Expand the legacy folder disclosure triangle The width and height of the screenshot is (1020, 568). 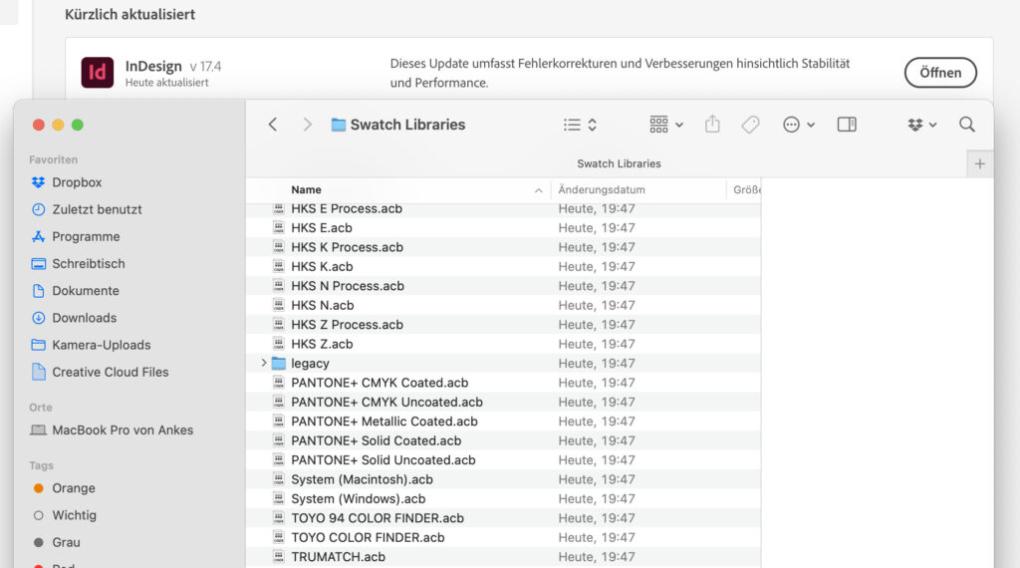point(264,363)
